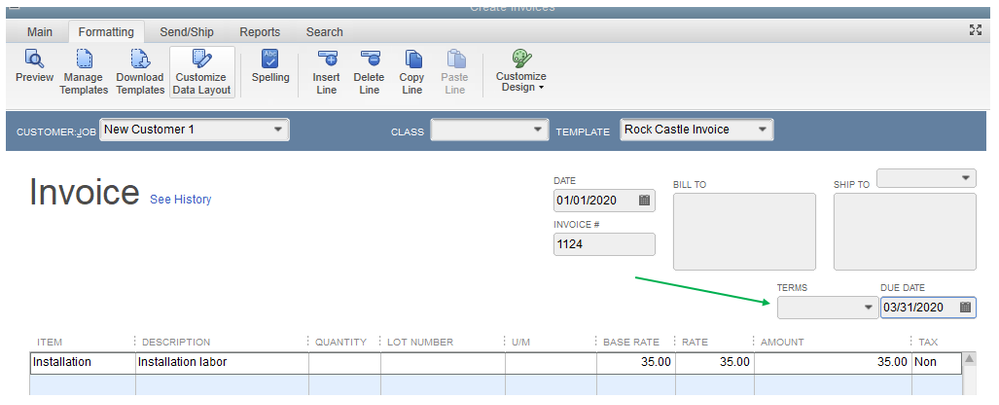
Task: Toggle full-screen with the expand icon
Action: pos(975,30)
